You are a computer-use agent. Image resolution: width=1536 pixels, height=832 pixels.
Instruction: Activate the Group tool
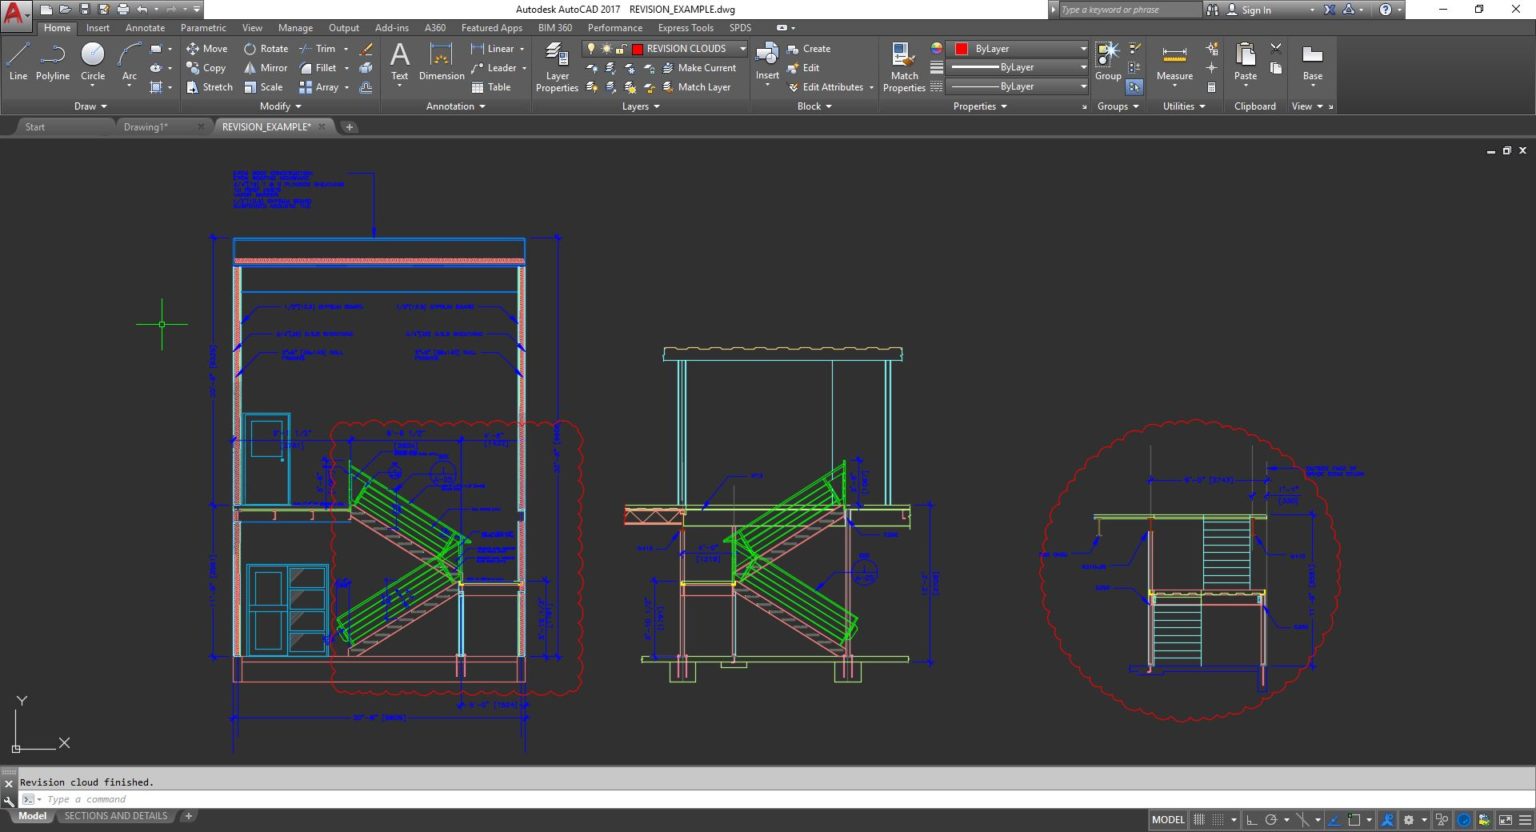pos(1107,60)
